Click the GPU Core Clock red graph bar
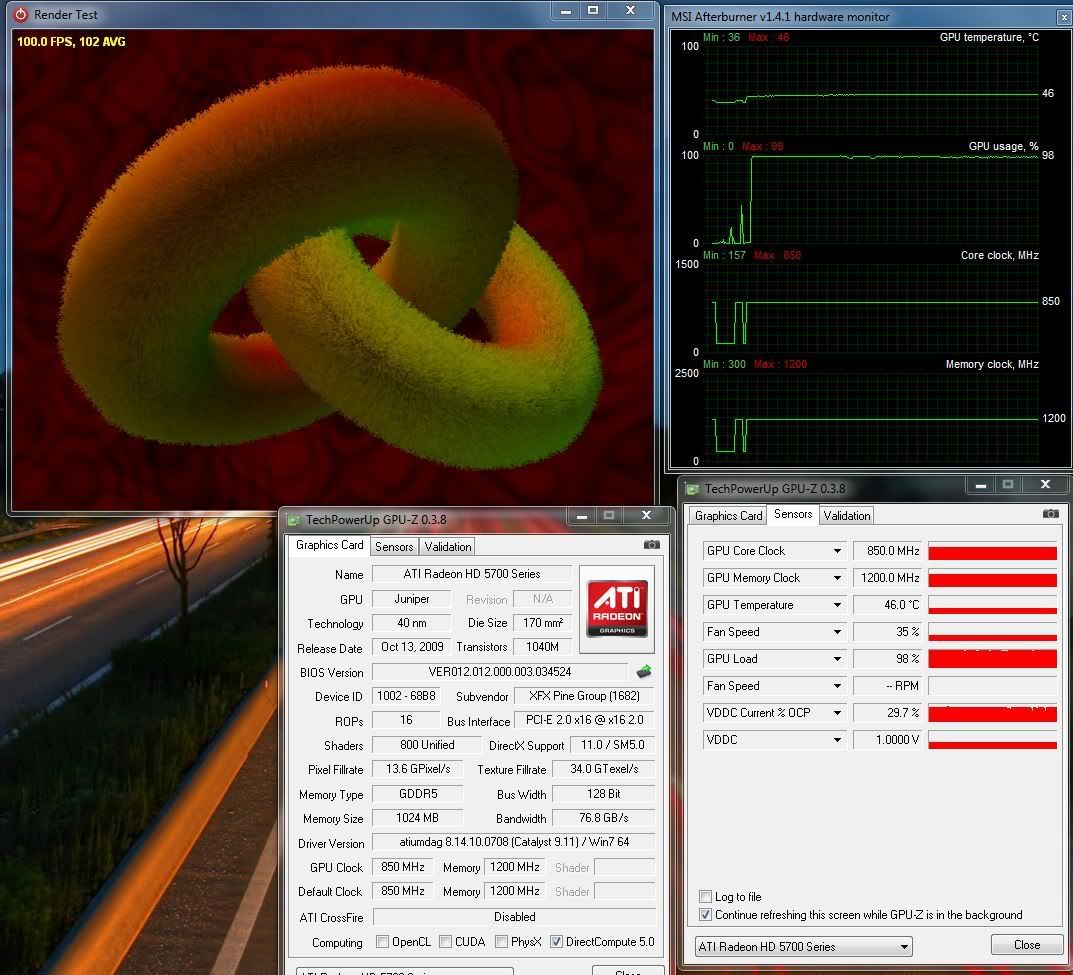Viewport: 1073px width, 975px height. pos(992,551)
